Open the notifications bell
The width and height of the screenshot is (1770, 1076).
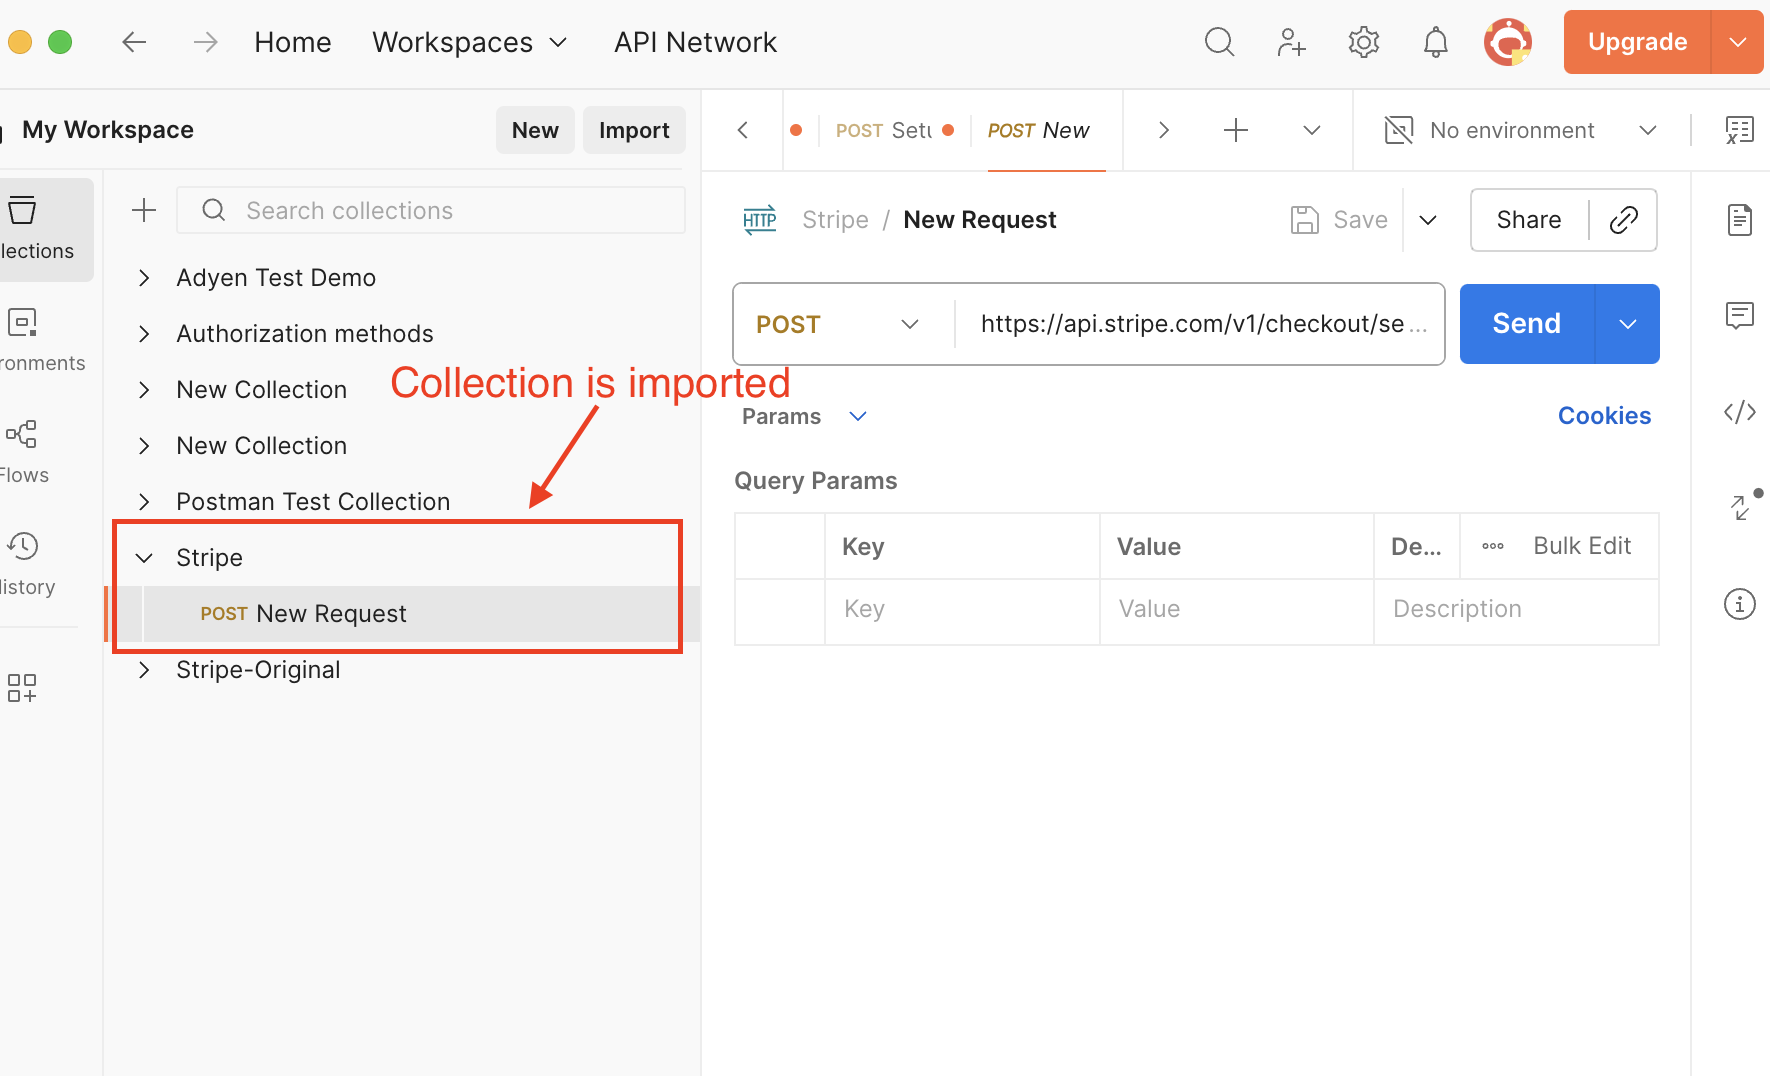[x=1435, y=42]
